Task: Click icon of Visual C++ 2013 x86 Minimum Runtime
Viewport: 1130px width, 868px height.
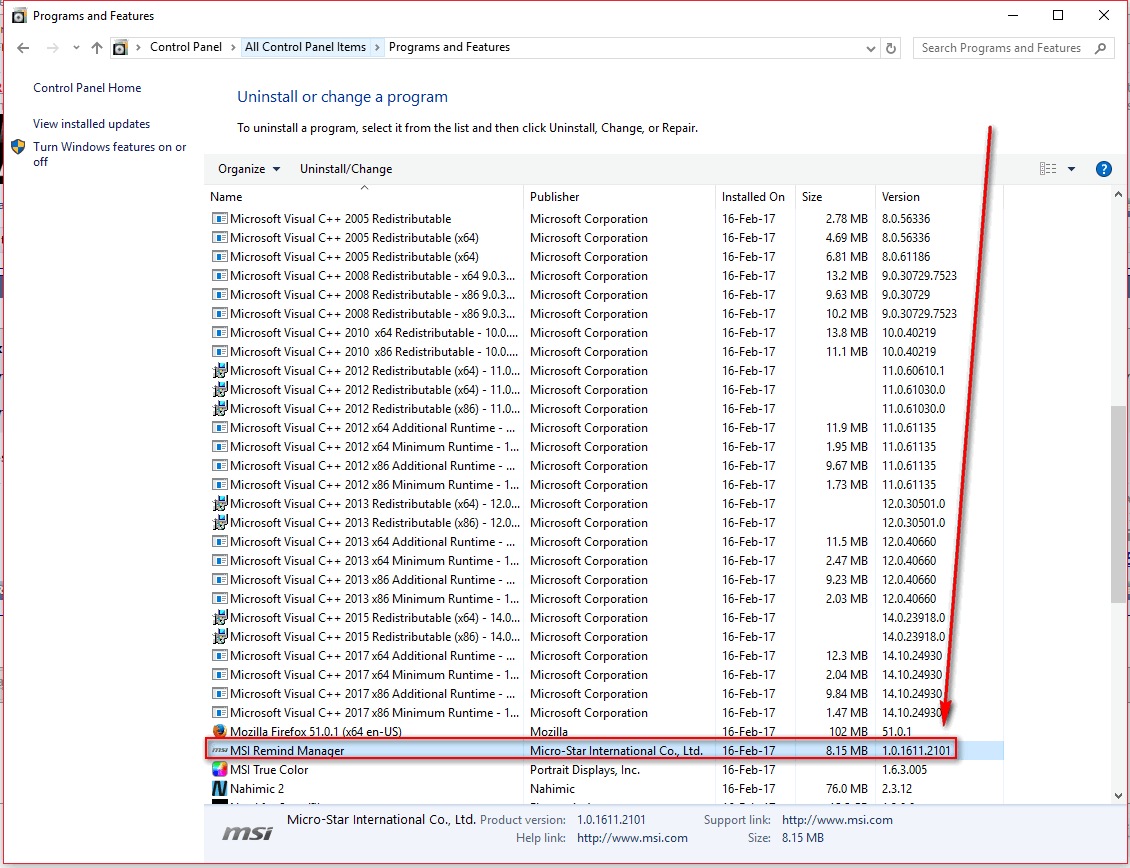Action: [x=220, y=598]
